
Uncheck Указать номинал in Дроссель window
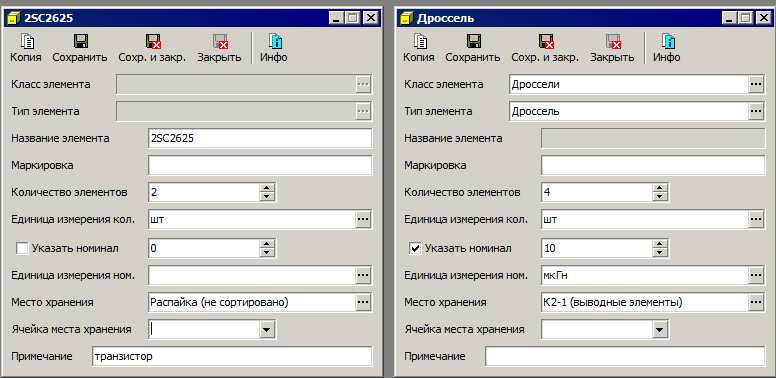(415, 248)
